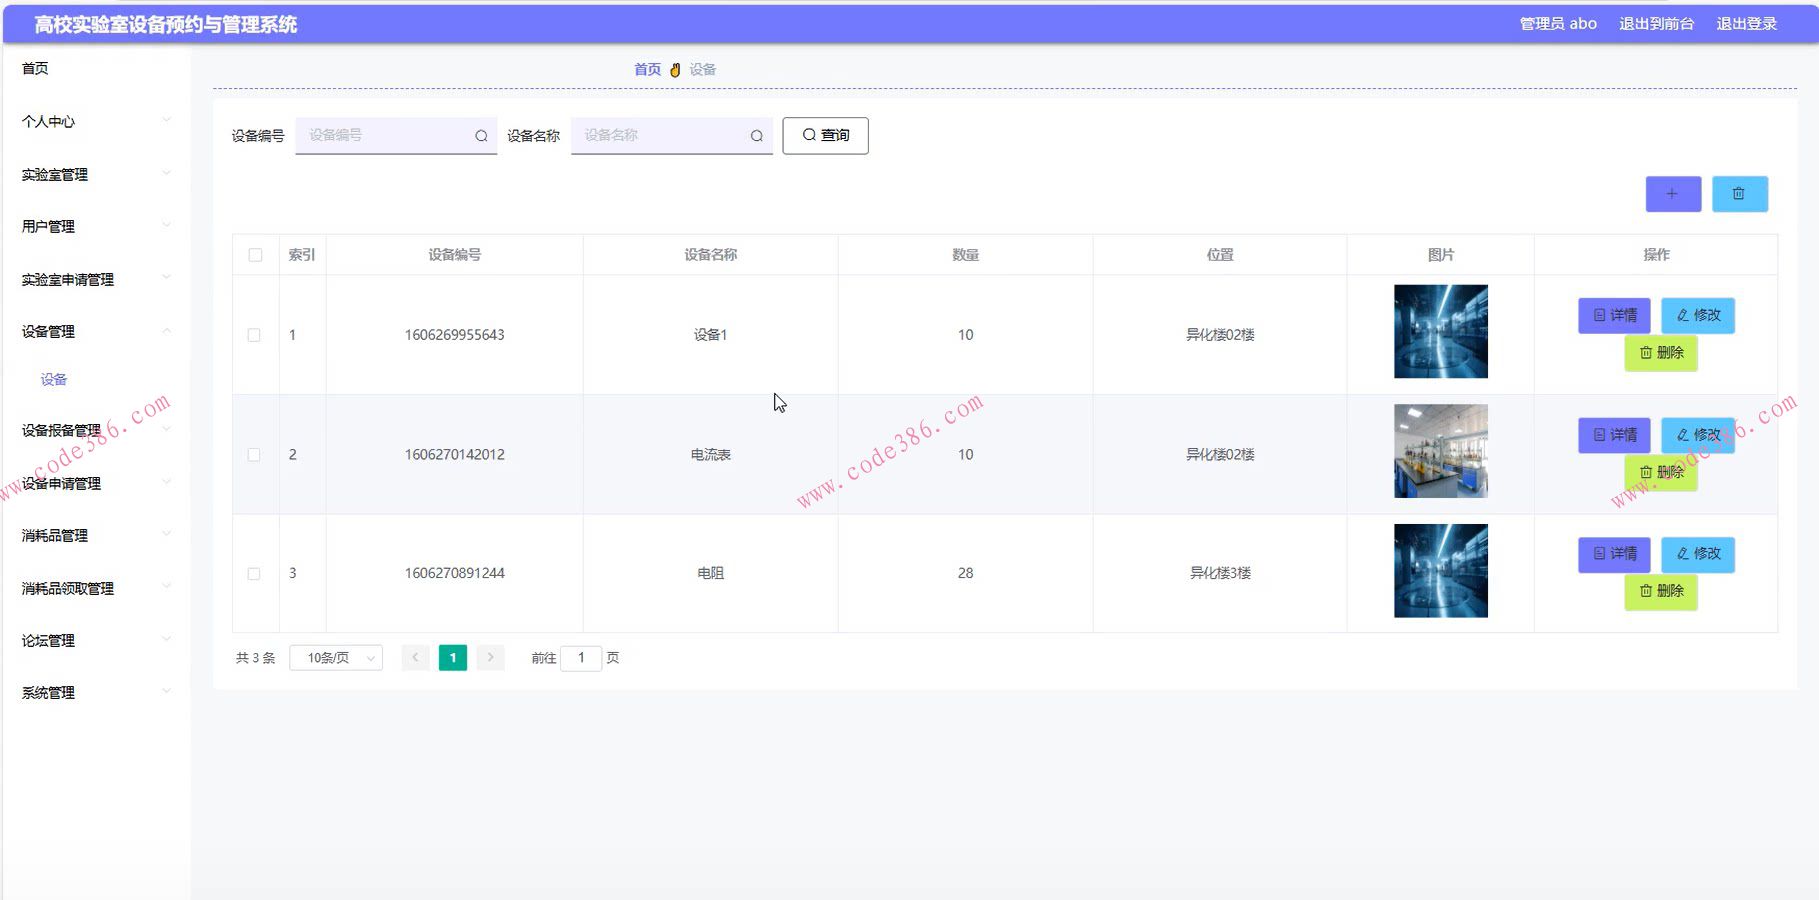Viewport: 1819px width, 900px height.
Task: Click the 设备名称 search input field
Action: coord(672,136)
